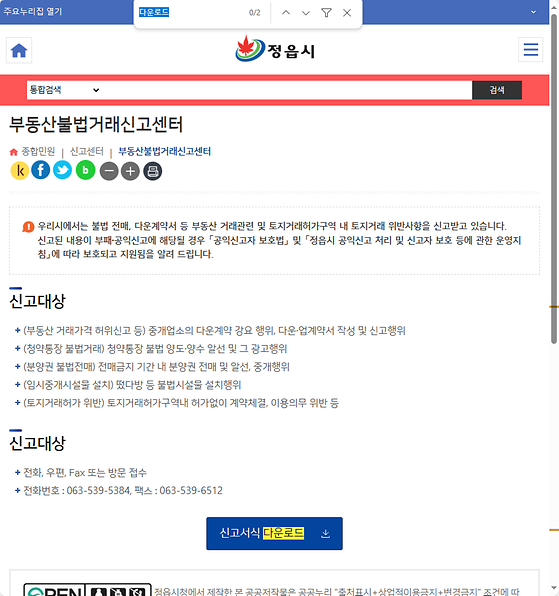Click the OPEN 공공누리 license badge
Screen dimensions: 559x596
(x=87, y=590)
